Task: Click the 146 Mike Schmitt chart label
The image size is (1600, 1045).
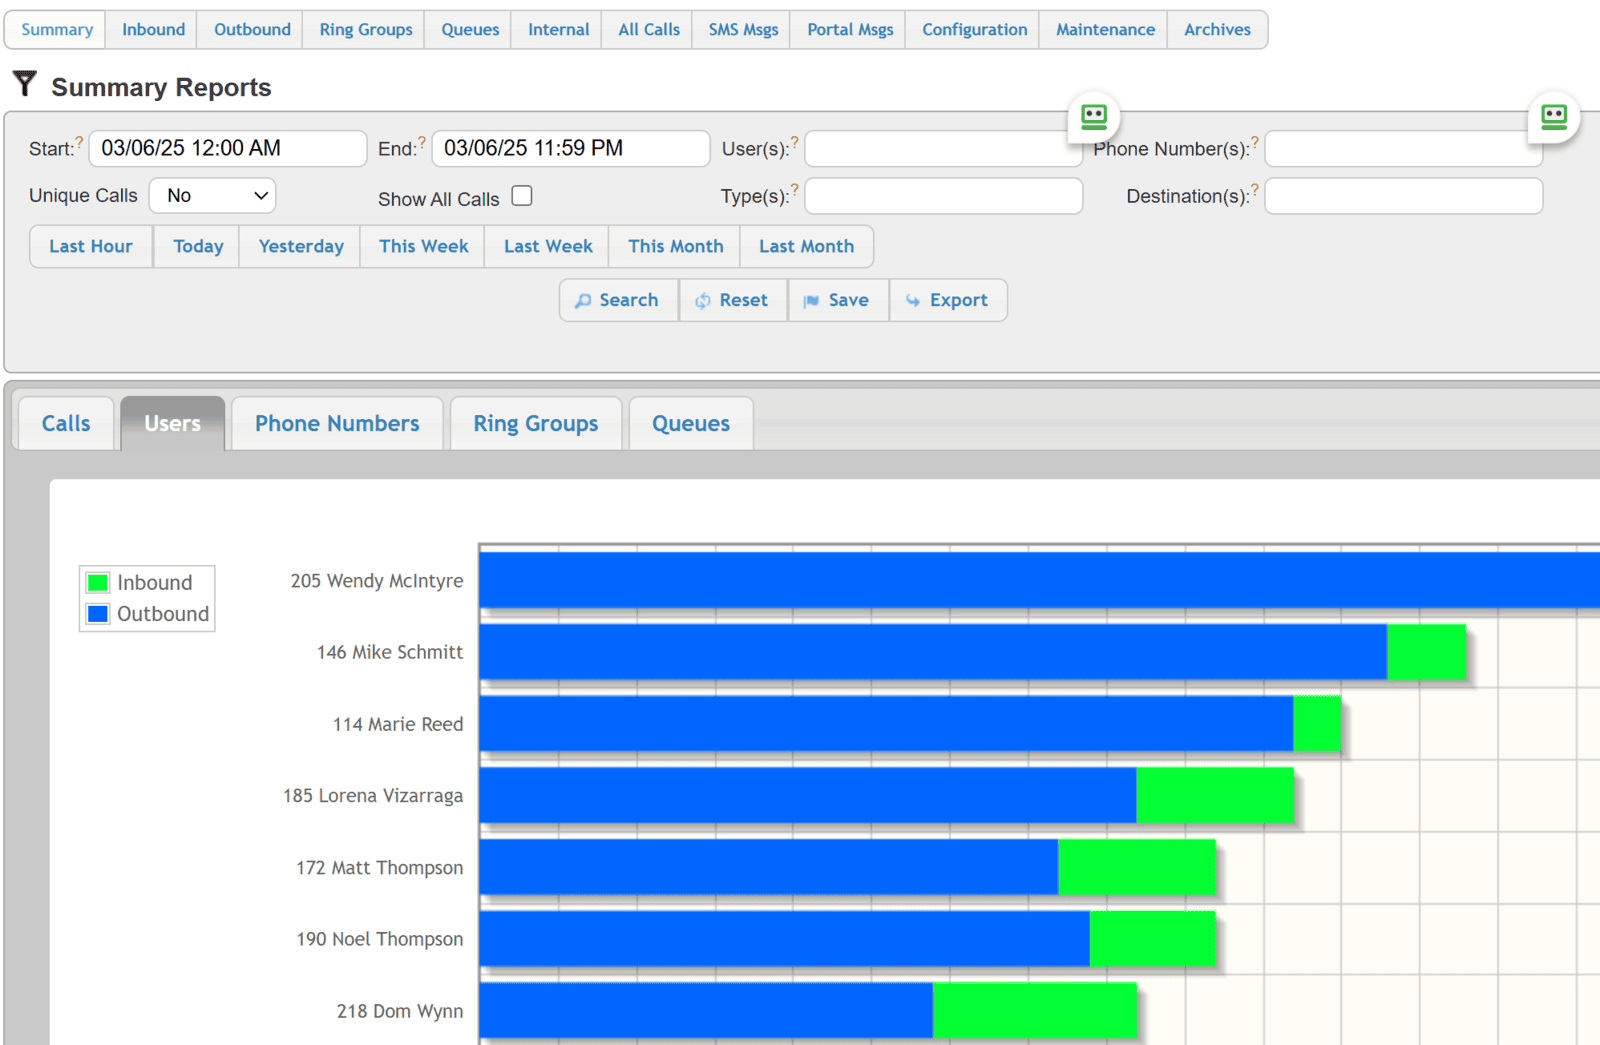Action: coord(390,652)
